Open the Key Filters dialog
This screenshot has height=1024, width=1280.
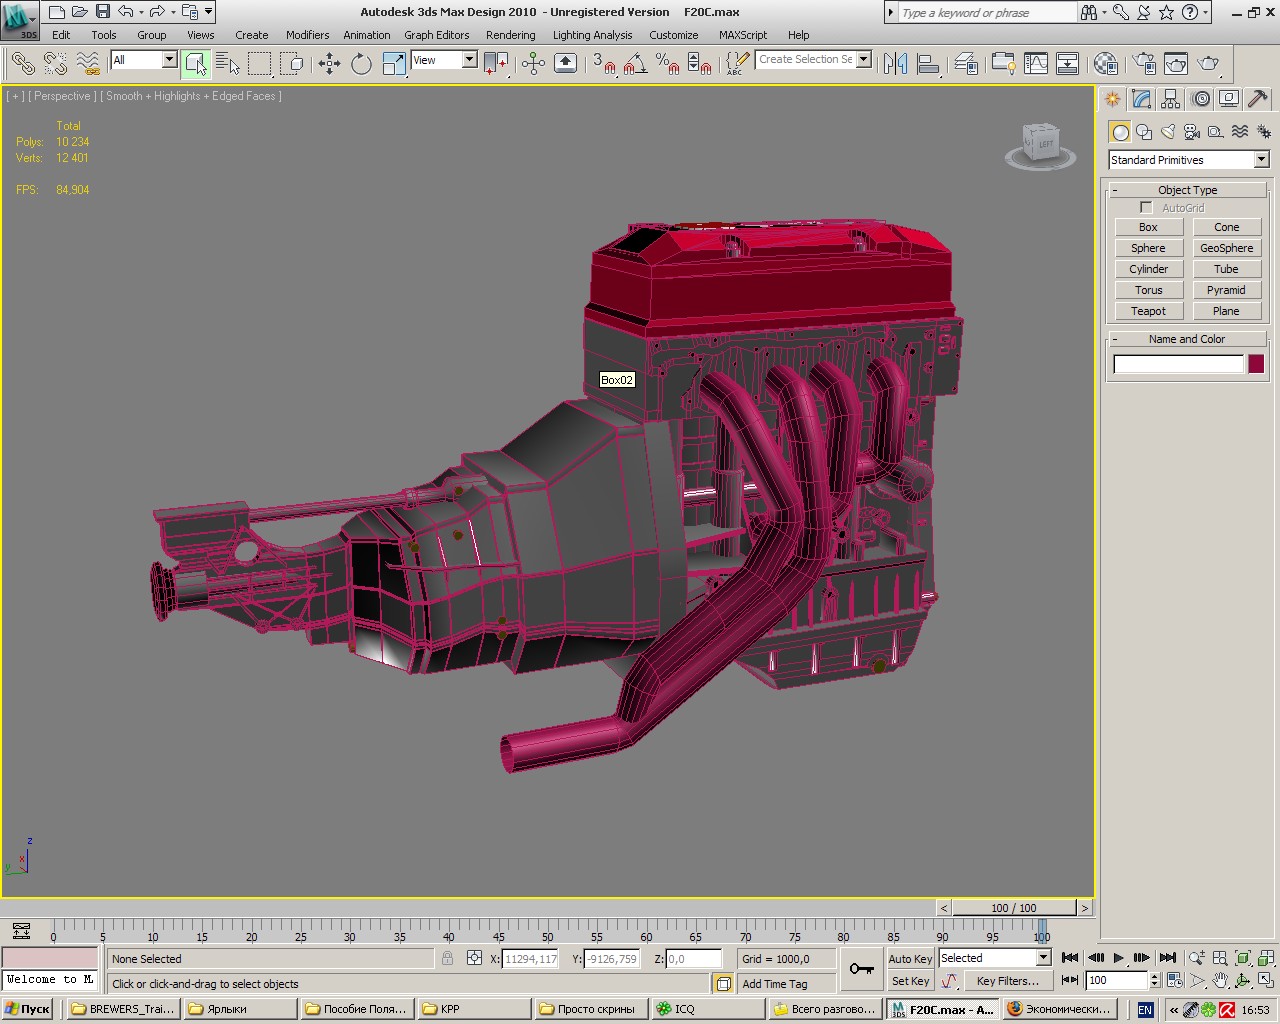pyautogui.click(x=1007, y=981)
